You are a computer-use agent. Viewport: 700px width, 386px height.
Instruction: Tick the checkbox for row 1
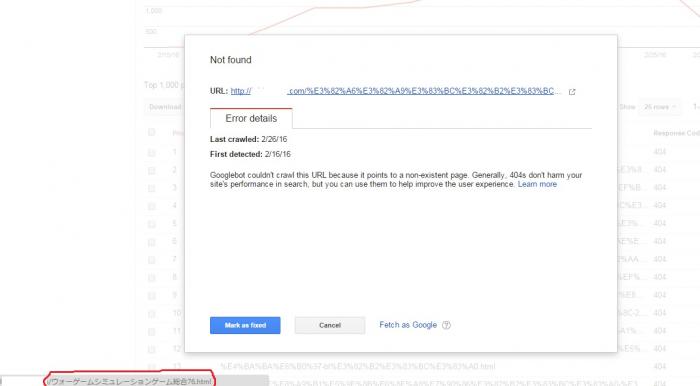[152, 153]
